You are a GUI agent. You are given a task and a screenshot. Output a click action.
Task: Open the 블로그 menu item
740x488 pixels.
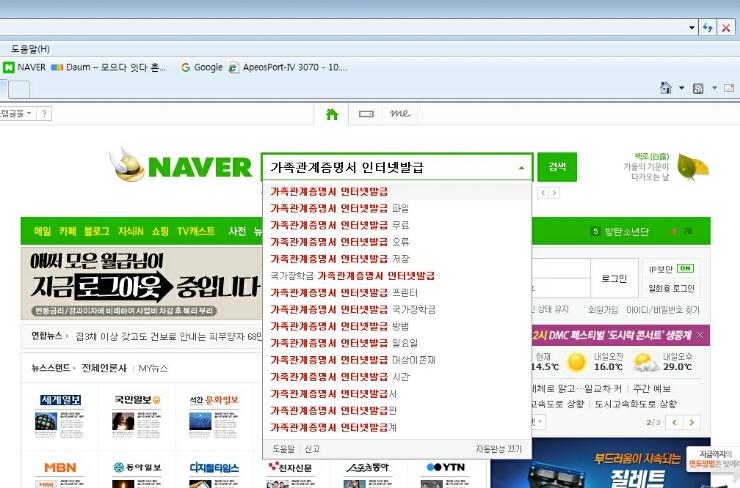point(96,231)
